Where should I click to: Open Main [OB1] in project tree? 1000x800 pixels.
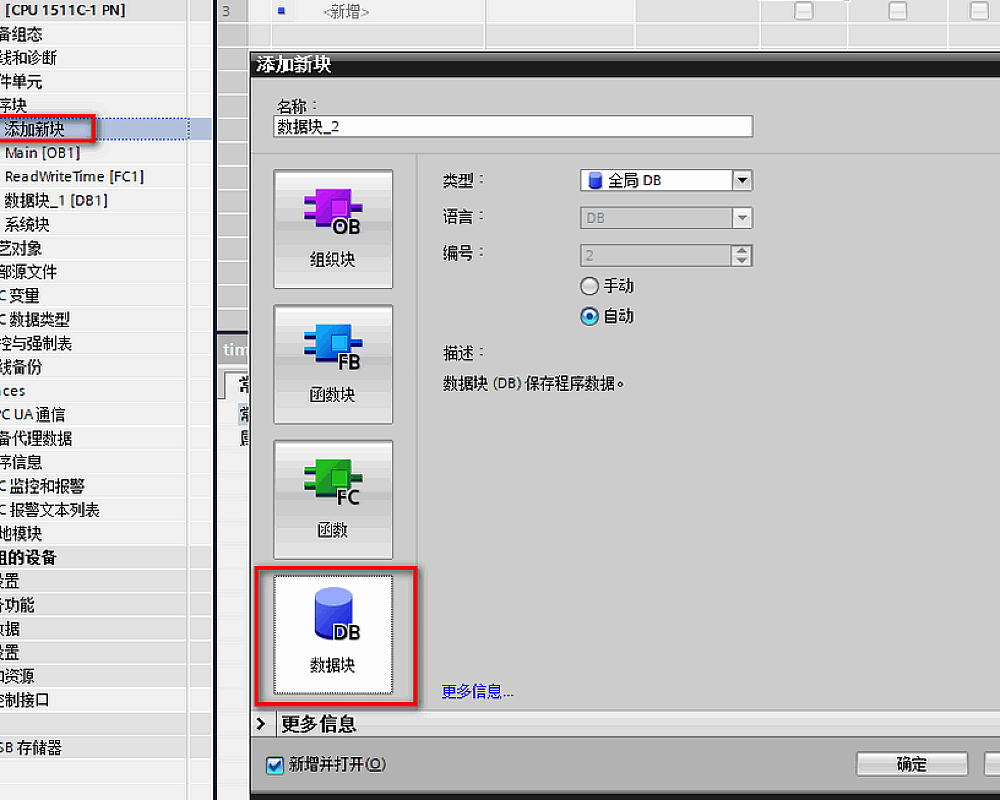point(42,153)
